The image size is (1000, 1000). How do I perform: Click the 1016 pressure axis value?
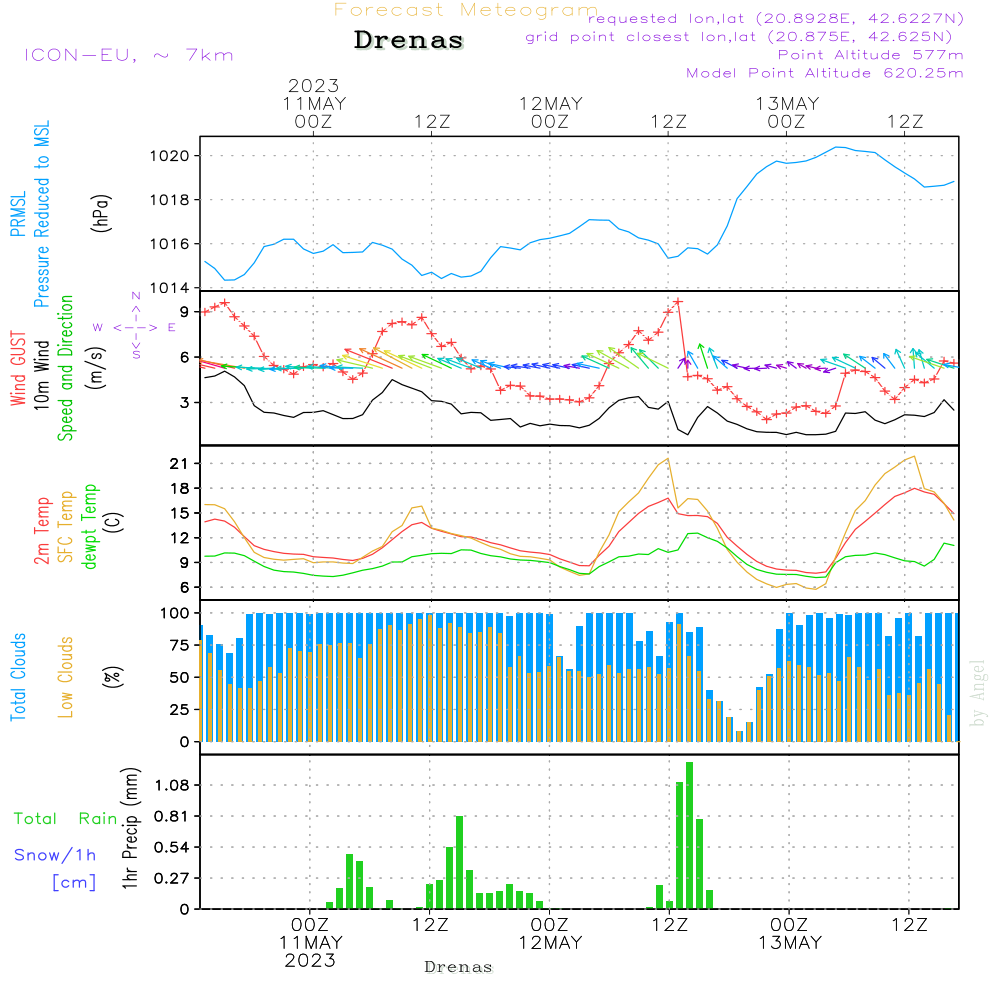(x=170, y=244)
